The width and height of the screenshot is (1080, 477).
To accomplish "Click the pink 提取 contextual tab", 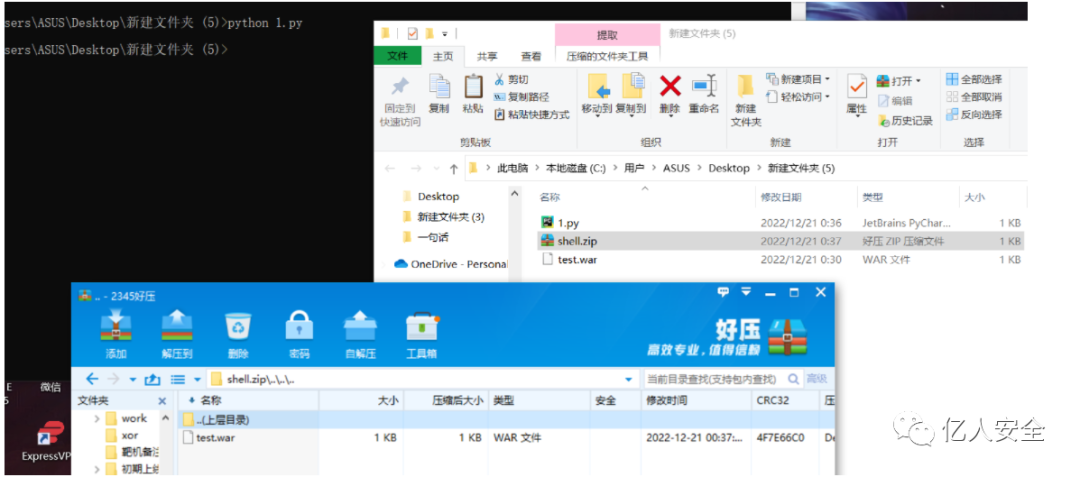I will point(607,35).
